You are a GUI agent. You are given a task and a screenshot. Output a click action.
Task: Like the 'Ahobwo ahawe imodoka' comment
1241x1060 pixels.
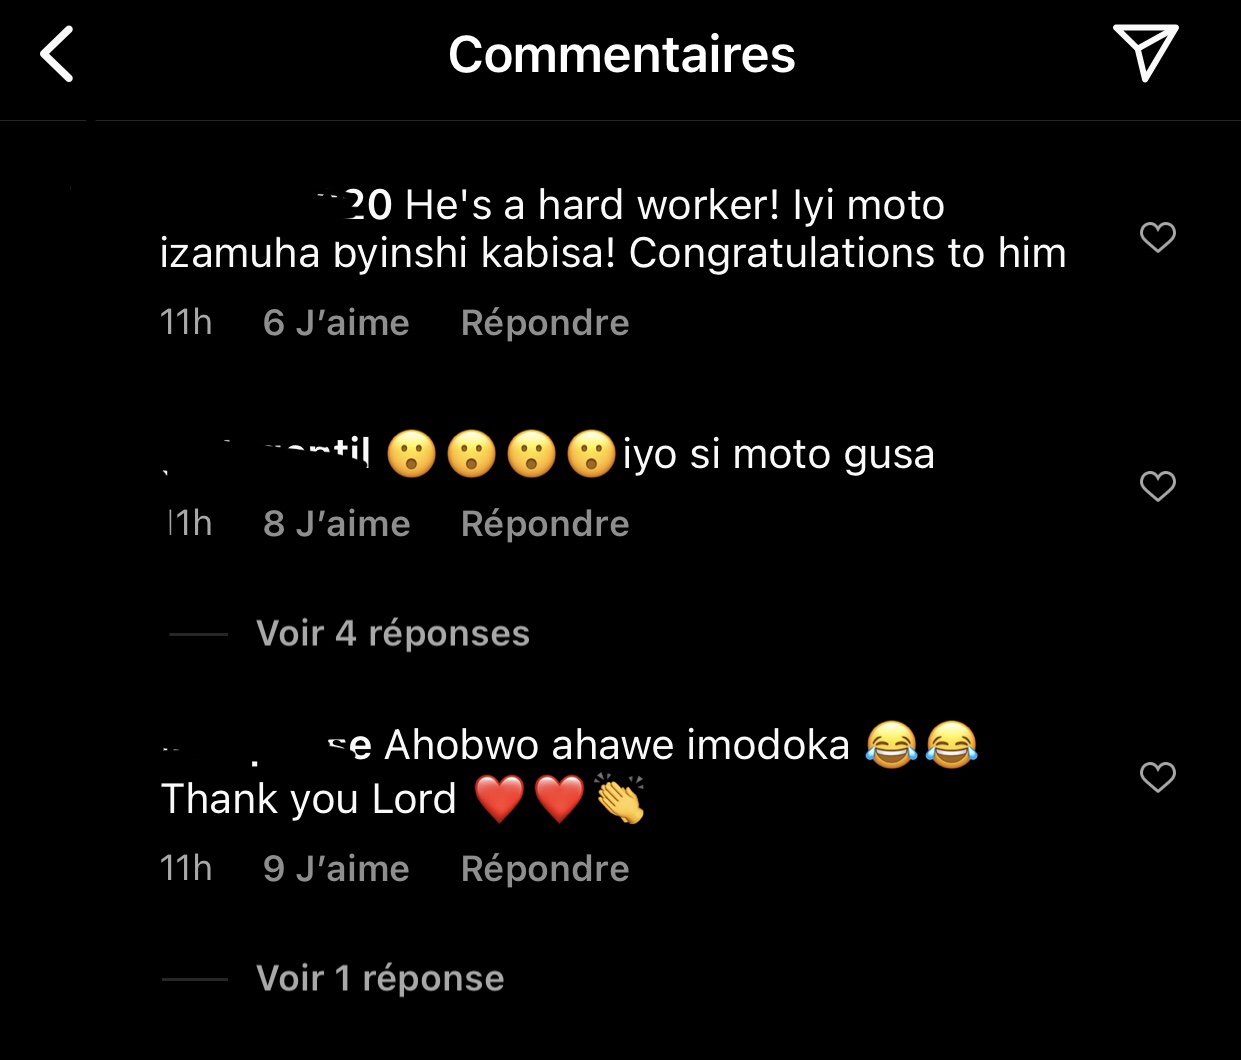point(1158,777)
